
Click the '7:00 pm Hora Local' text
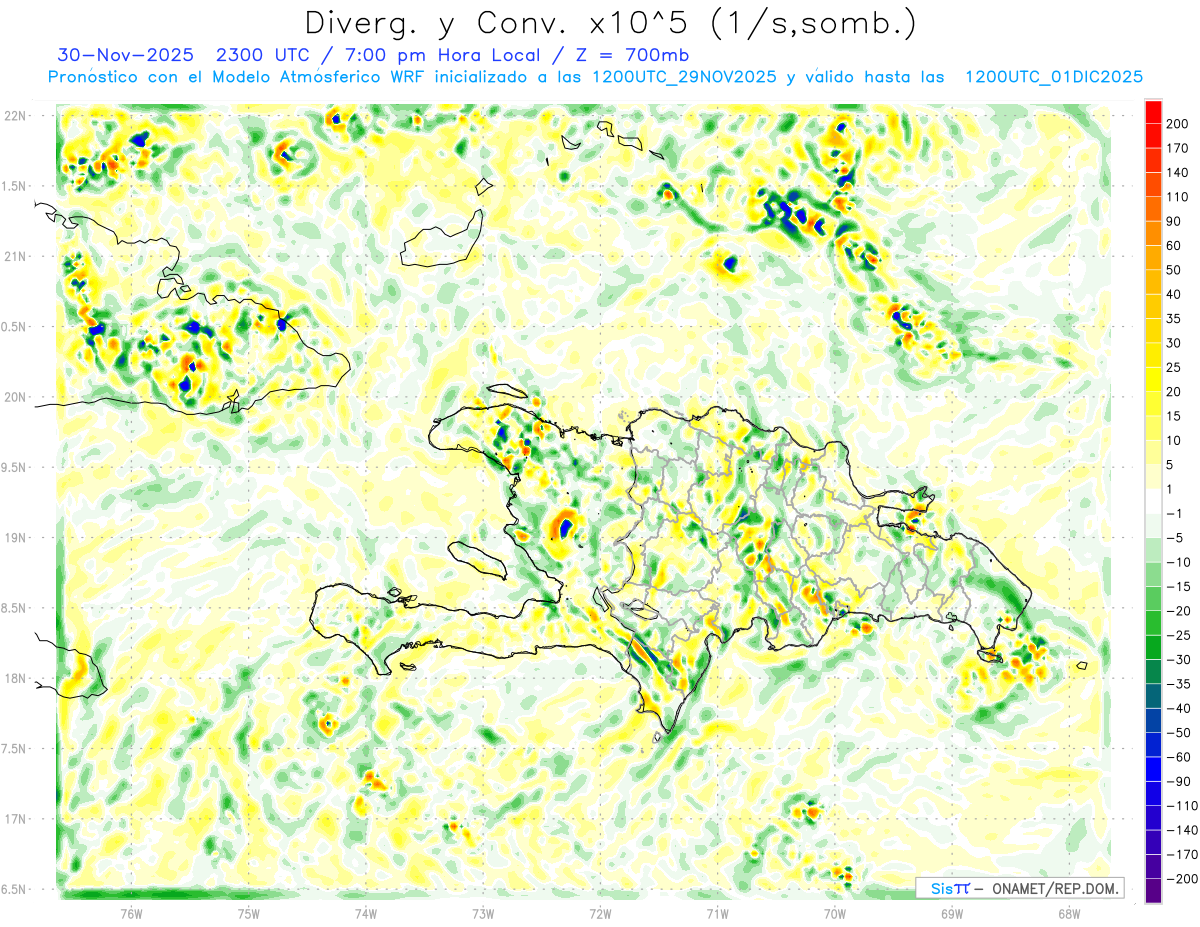point(443,56)
